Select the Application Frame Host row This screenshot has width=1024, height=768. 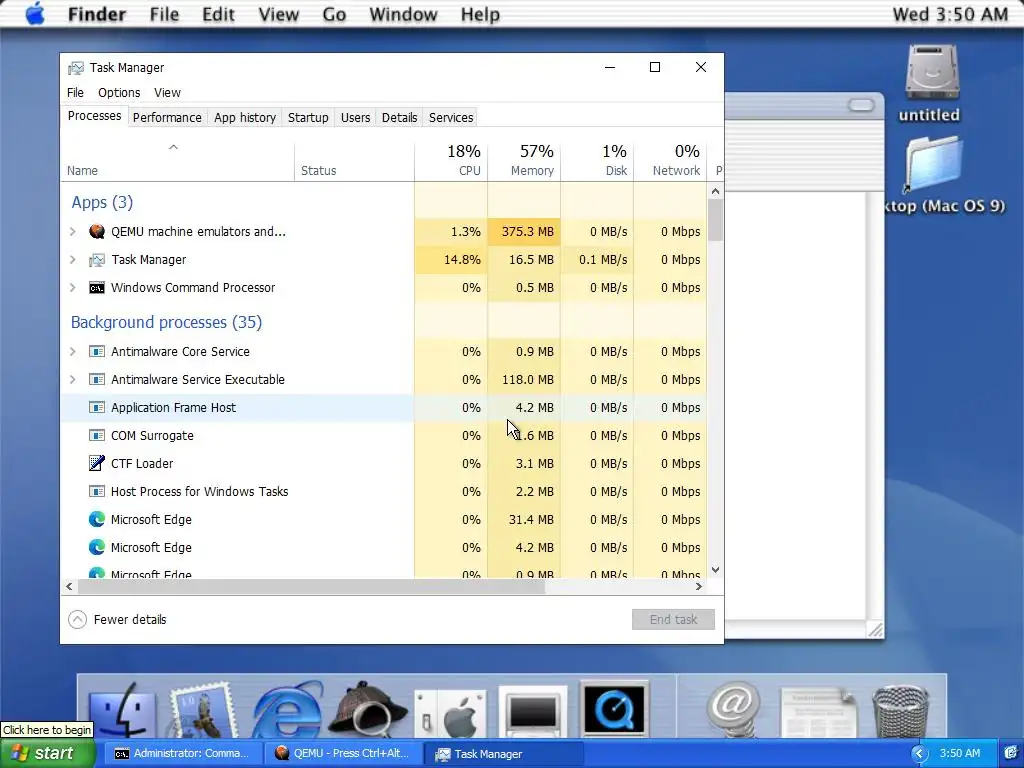[x=384, y=408]
